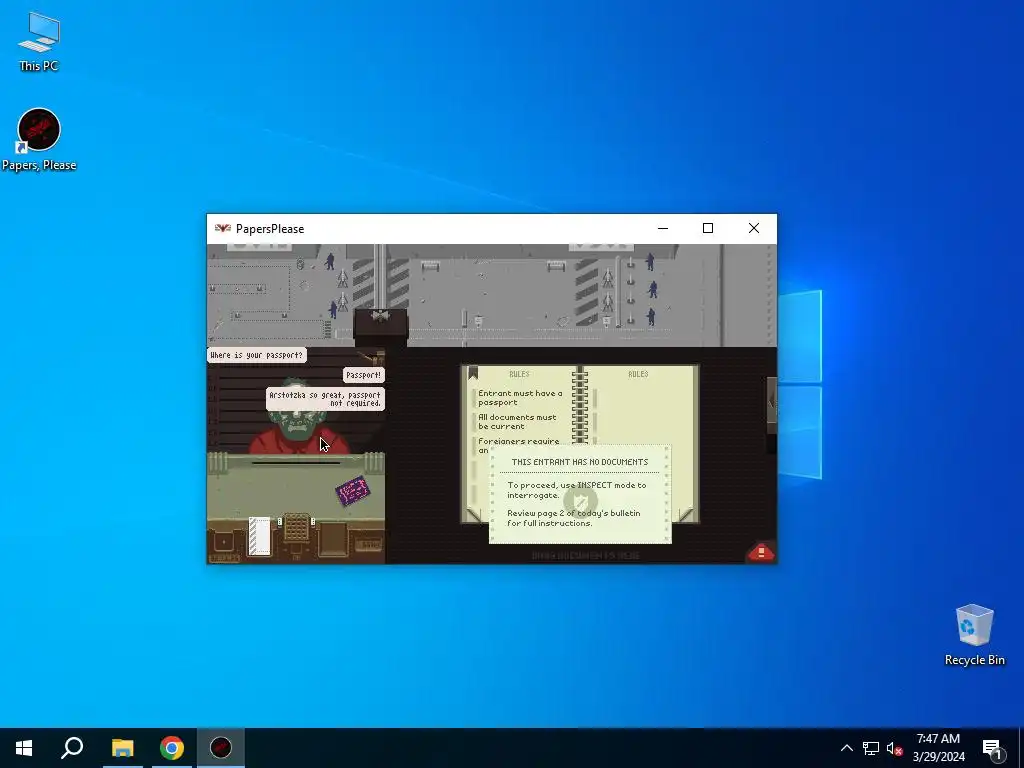This screenshot has width=1024, height=768.
Task: Open taskbar Search
Action: pyautogui.click(x=72, y=748)
